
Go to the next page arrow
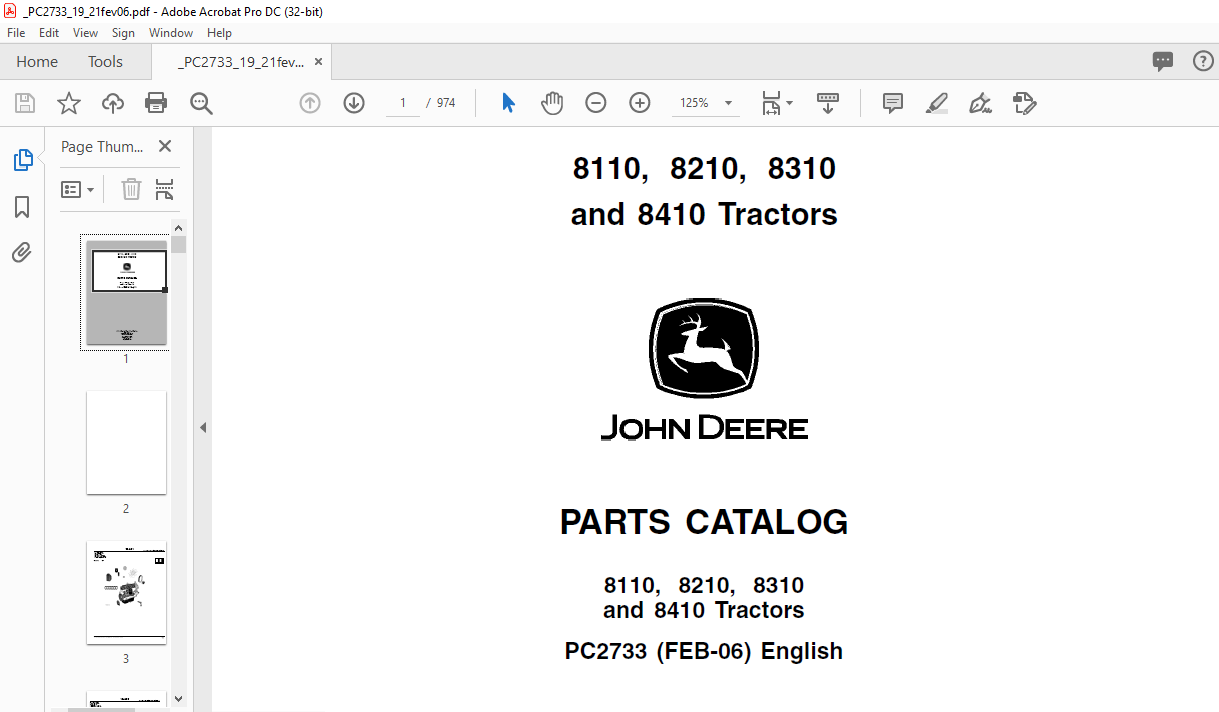[354, 103]
